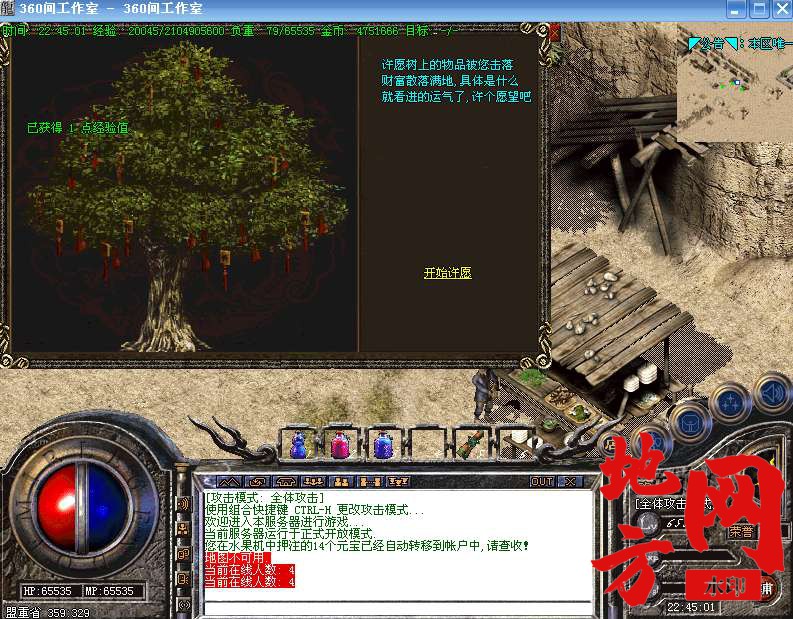
Task: Click the two-figures icon on chat toolbar
Action: tap(341, 482)
